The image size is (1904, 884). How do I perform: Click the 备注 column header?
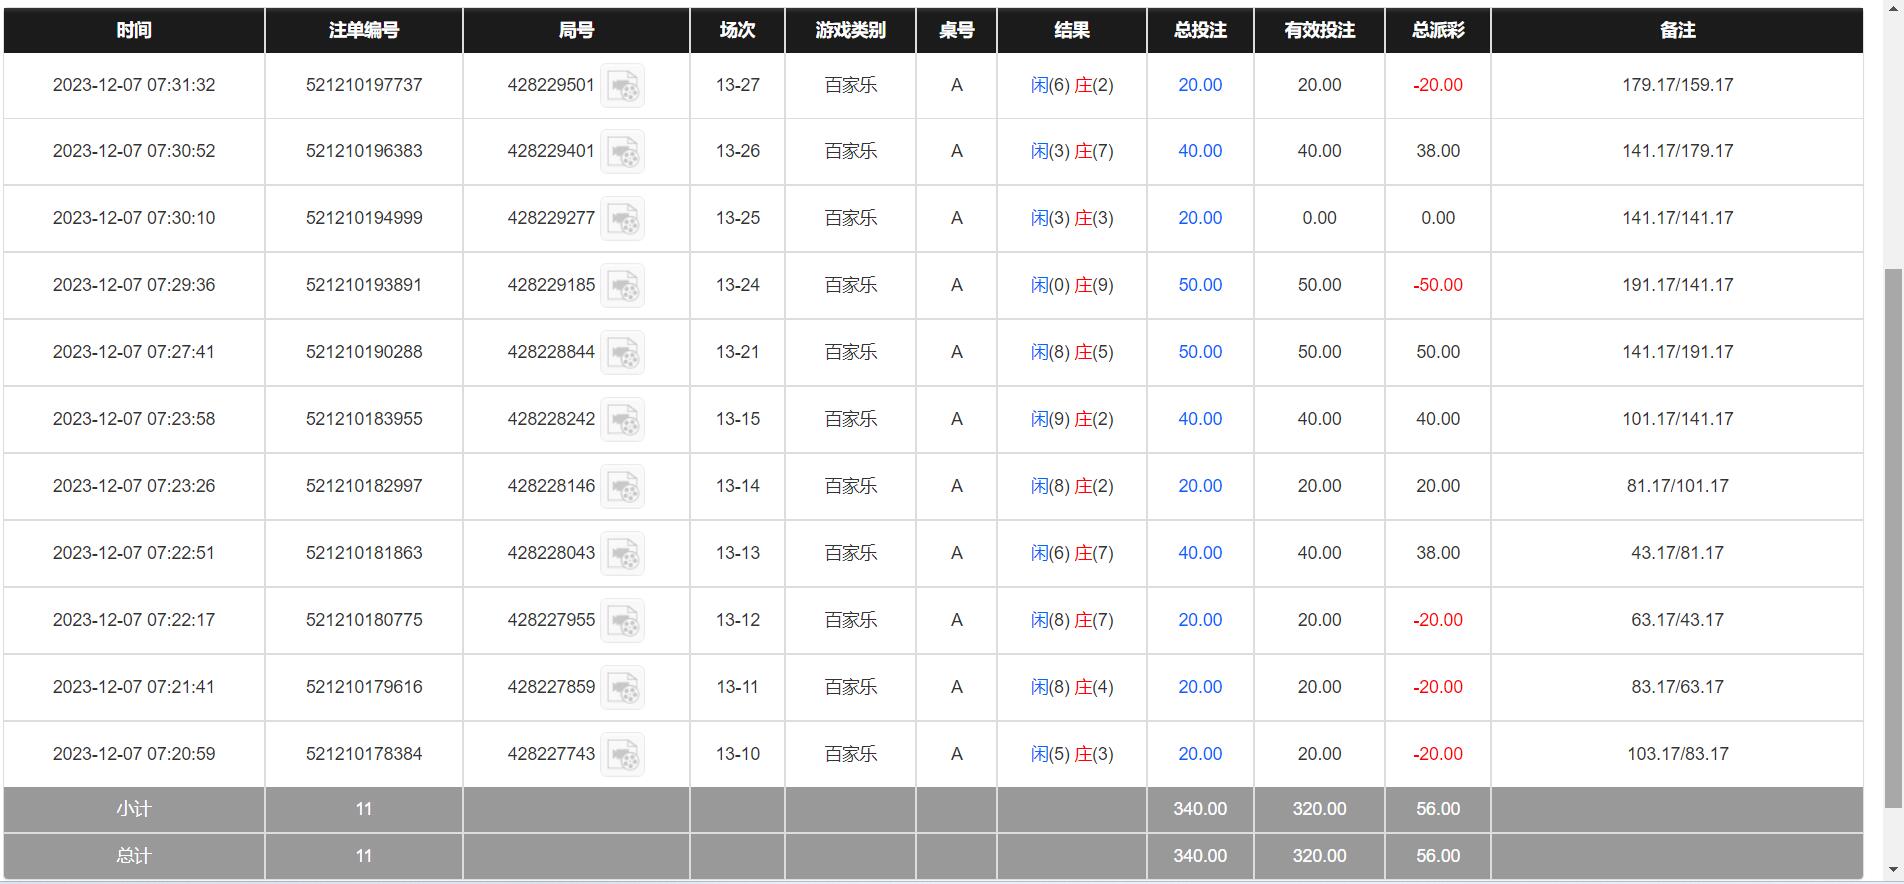point(1677,30)
